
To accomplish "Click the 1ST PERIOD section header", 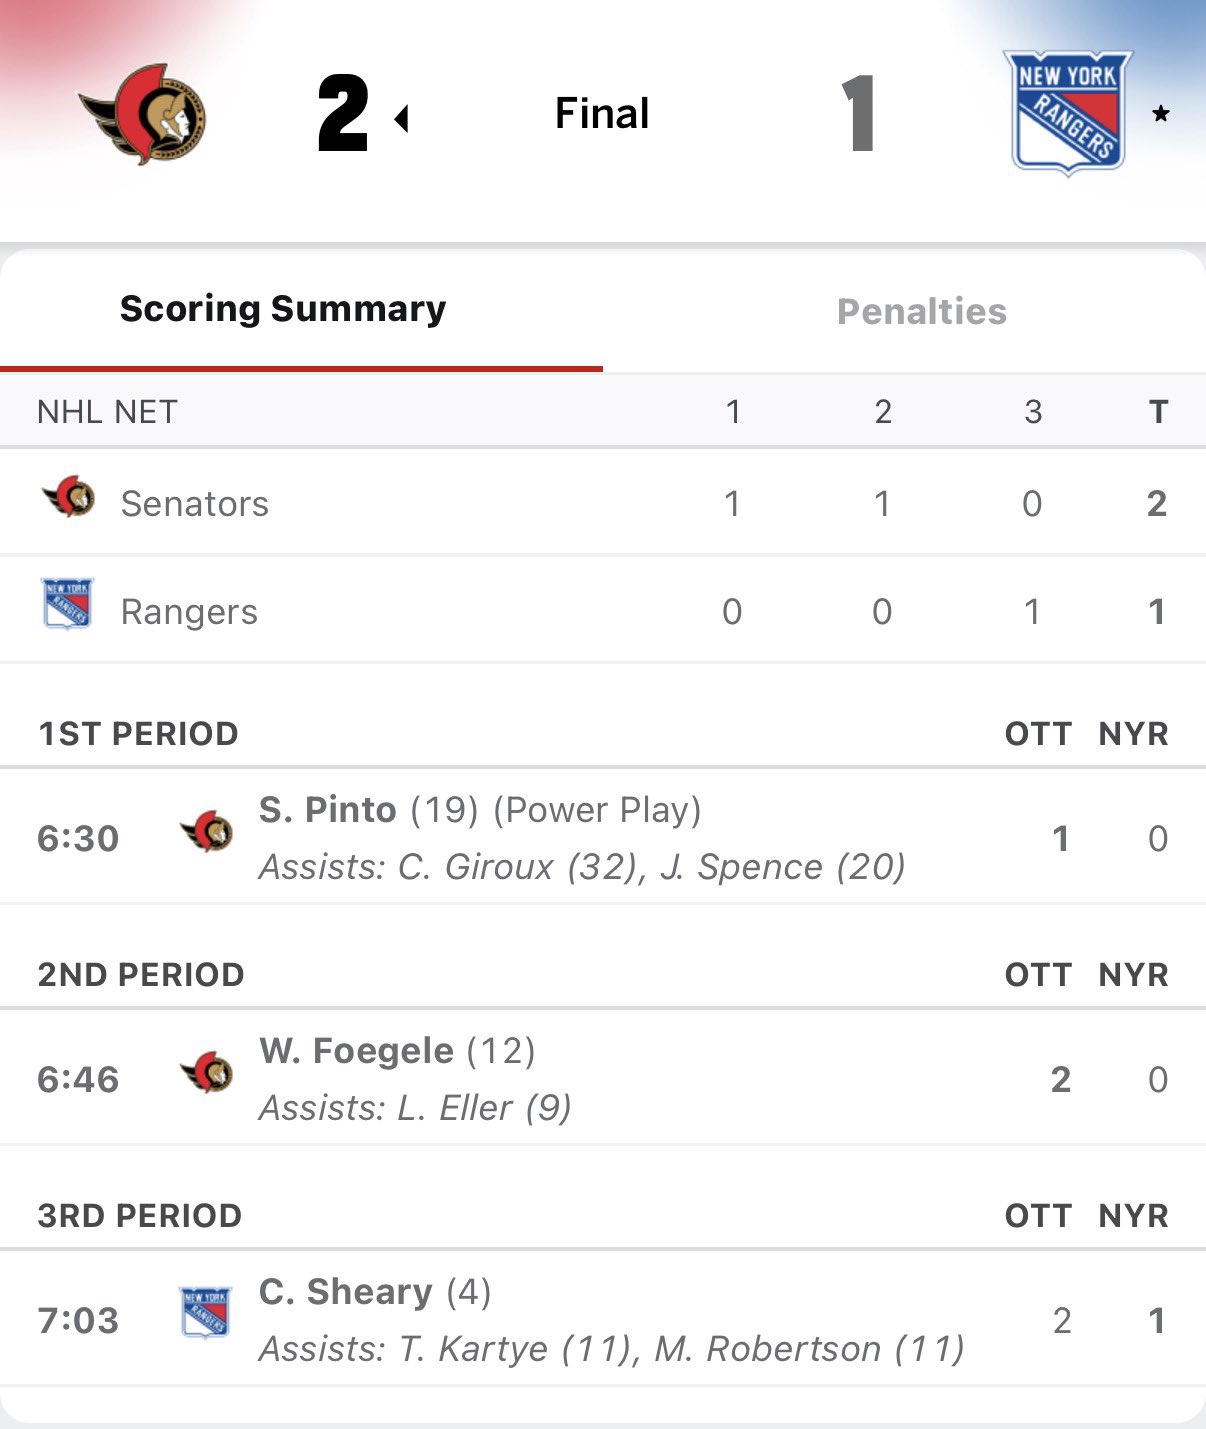I will click(138, 734).
